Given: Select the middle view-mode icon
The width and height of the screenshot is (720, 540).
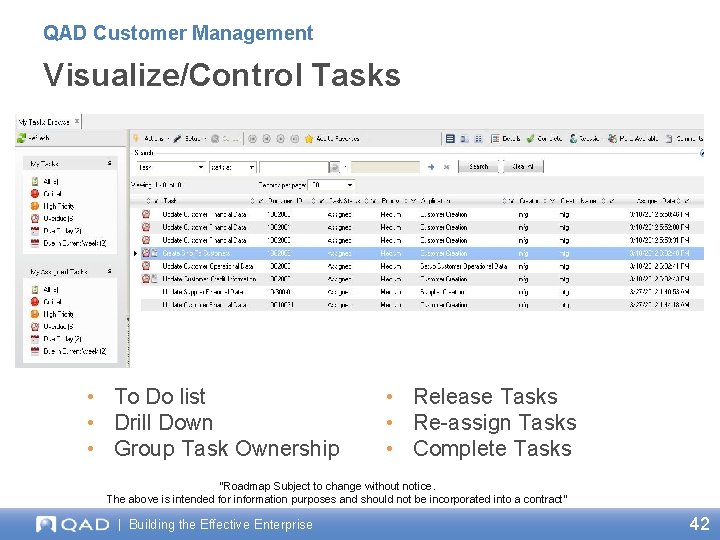Looking at the screenshot, I should (464, 138).
